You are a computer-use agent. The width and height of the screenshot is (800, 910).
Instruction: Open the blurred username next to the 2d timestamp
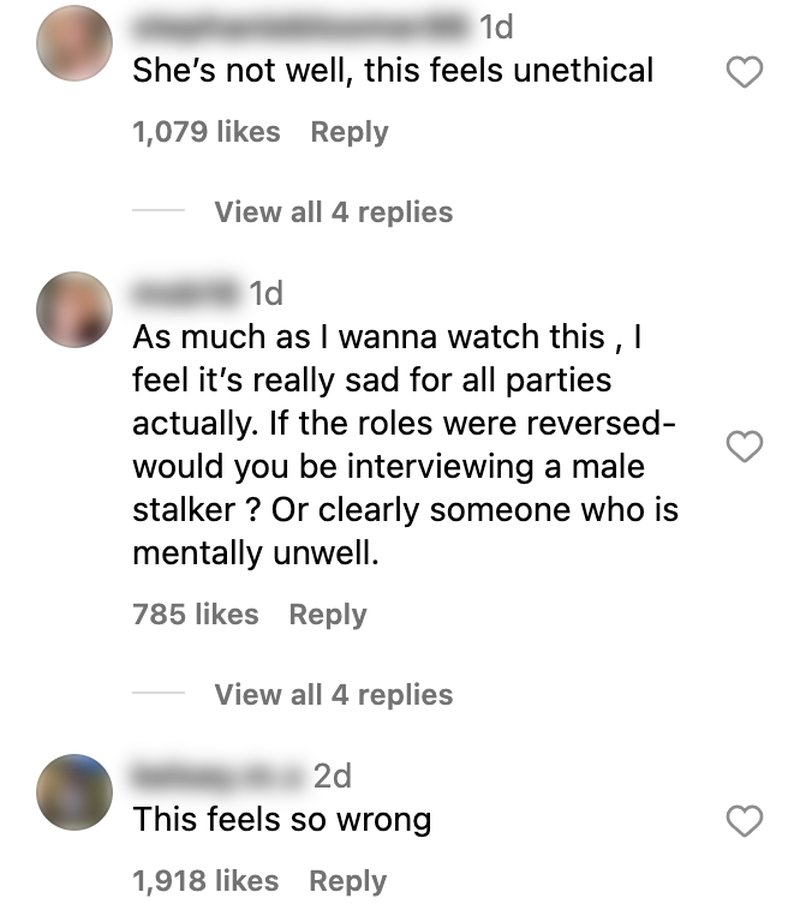(219, 776)
